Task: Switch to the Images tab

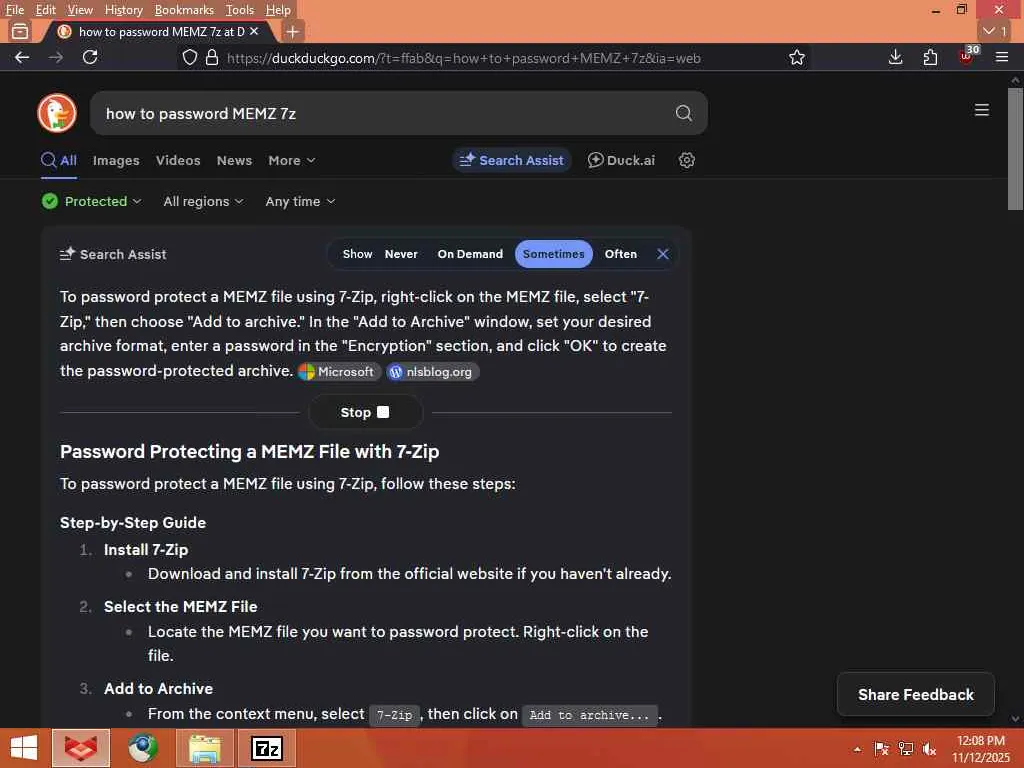Action: [x=116, y=160]
